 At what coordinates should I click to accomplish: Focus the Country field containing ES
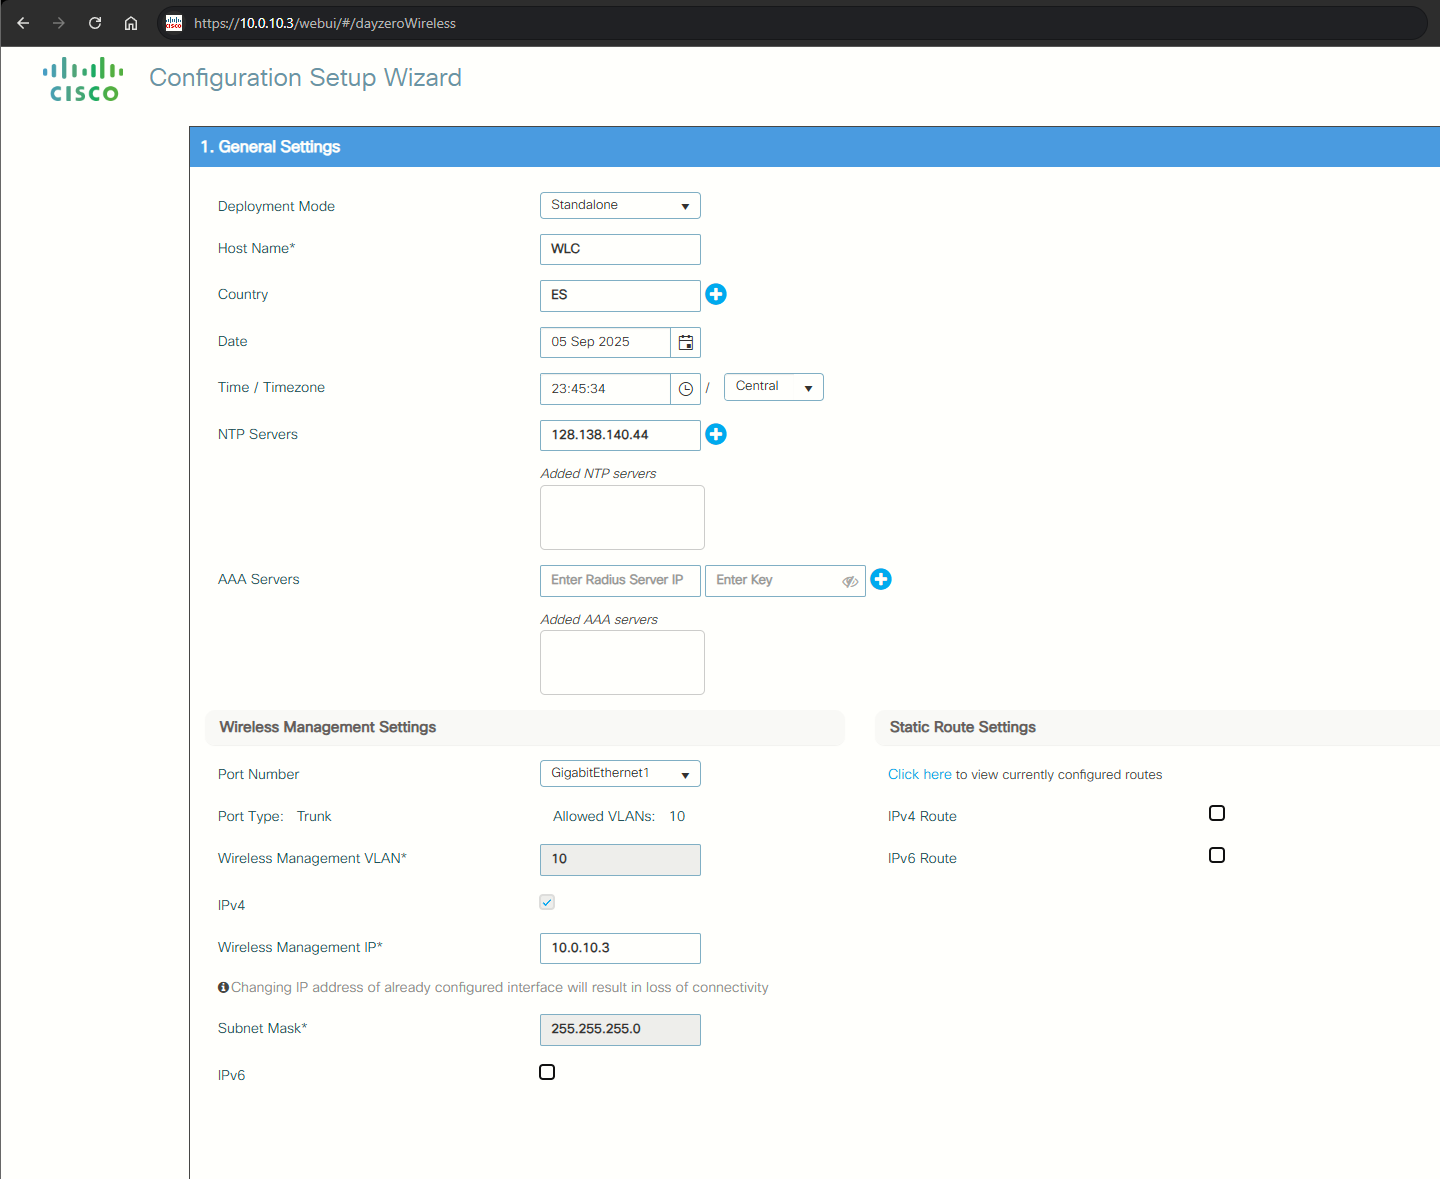(x=620, y=296)
